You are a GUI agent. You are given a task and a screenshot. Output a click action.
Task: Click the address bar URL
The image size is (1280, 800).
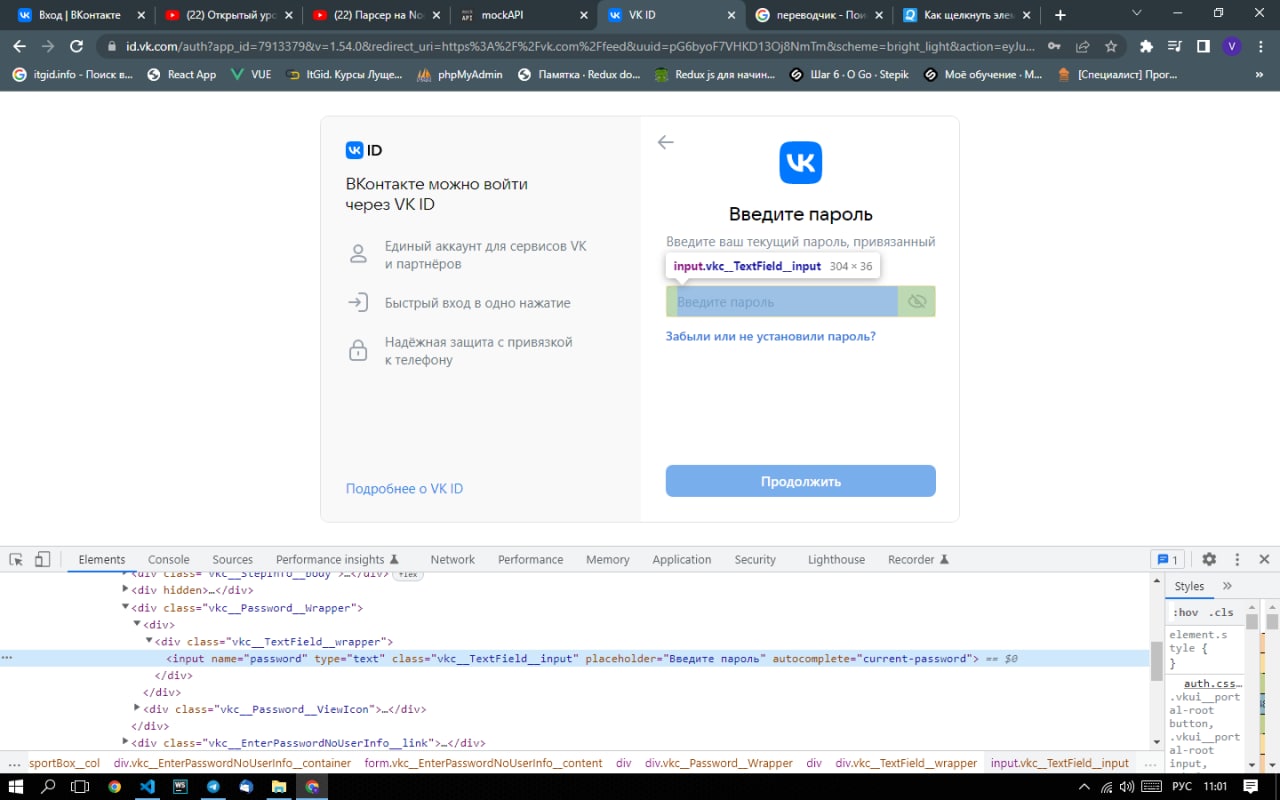[578, 47]
